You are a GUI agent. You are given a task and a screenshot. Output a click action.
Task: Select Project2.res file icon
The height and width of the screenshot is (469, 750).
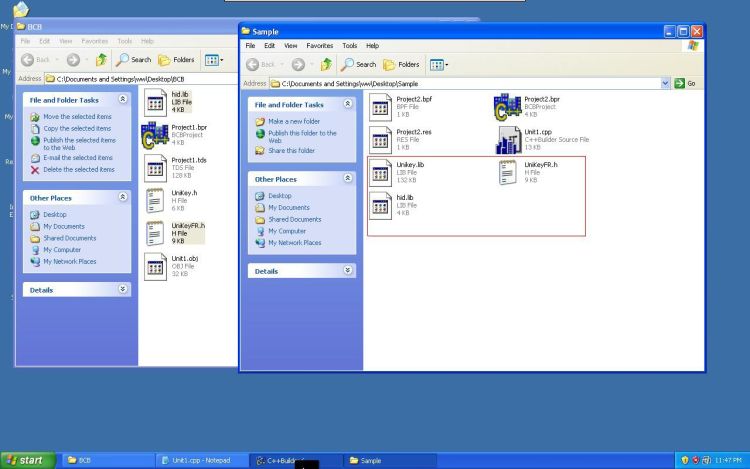click(x=380, y=140)
